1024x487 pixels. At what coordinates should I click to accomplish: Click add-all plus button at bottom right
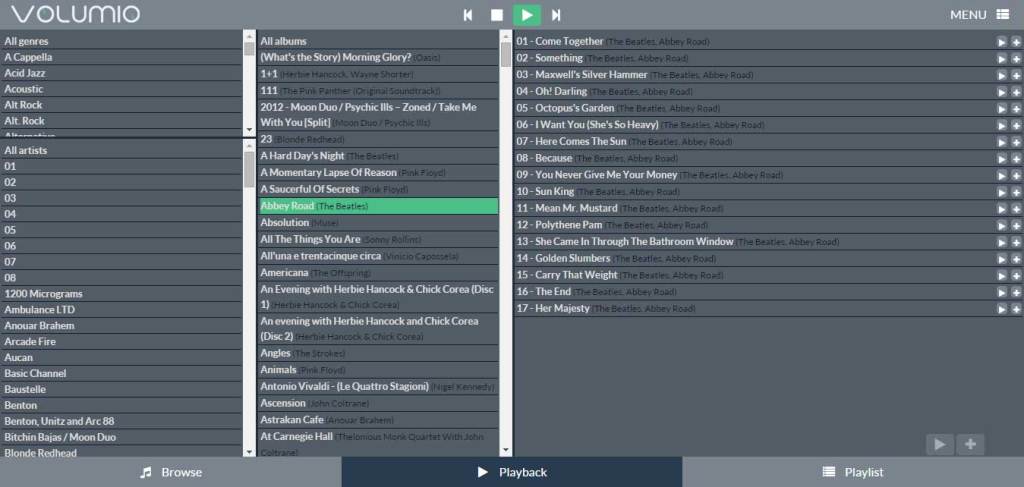[969, 445]
